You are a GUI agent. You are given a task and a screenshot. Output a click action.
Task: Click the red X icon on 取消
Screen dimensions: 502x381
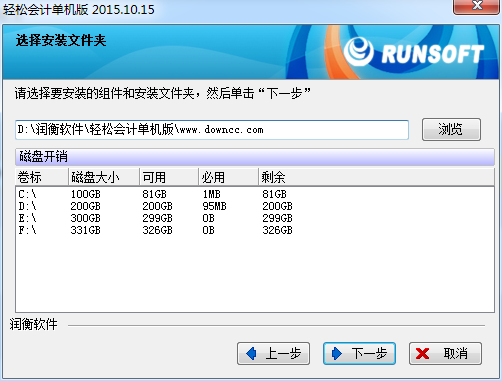point(422,353)
